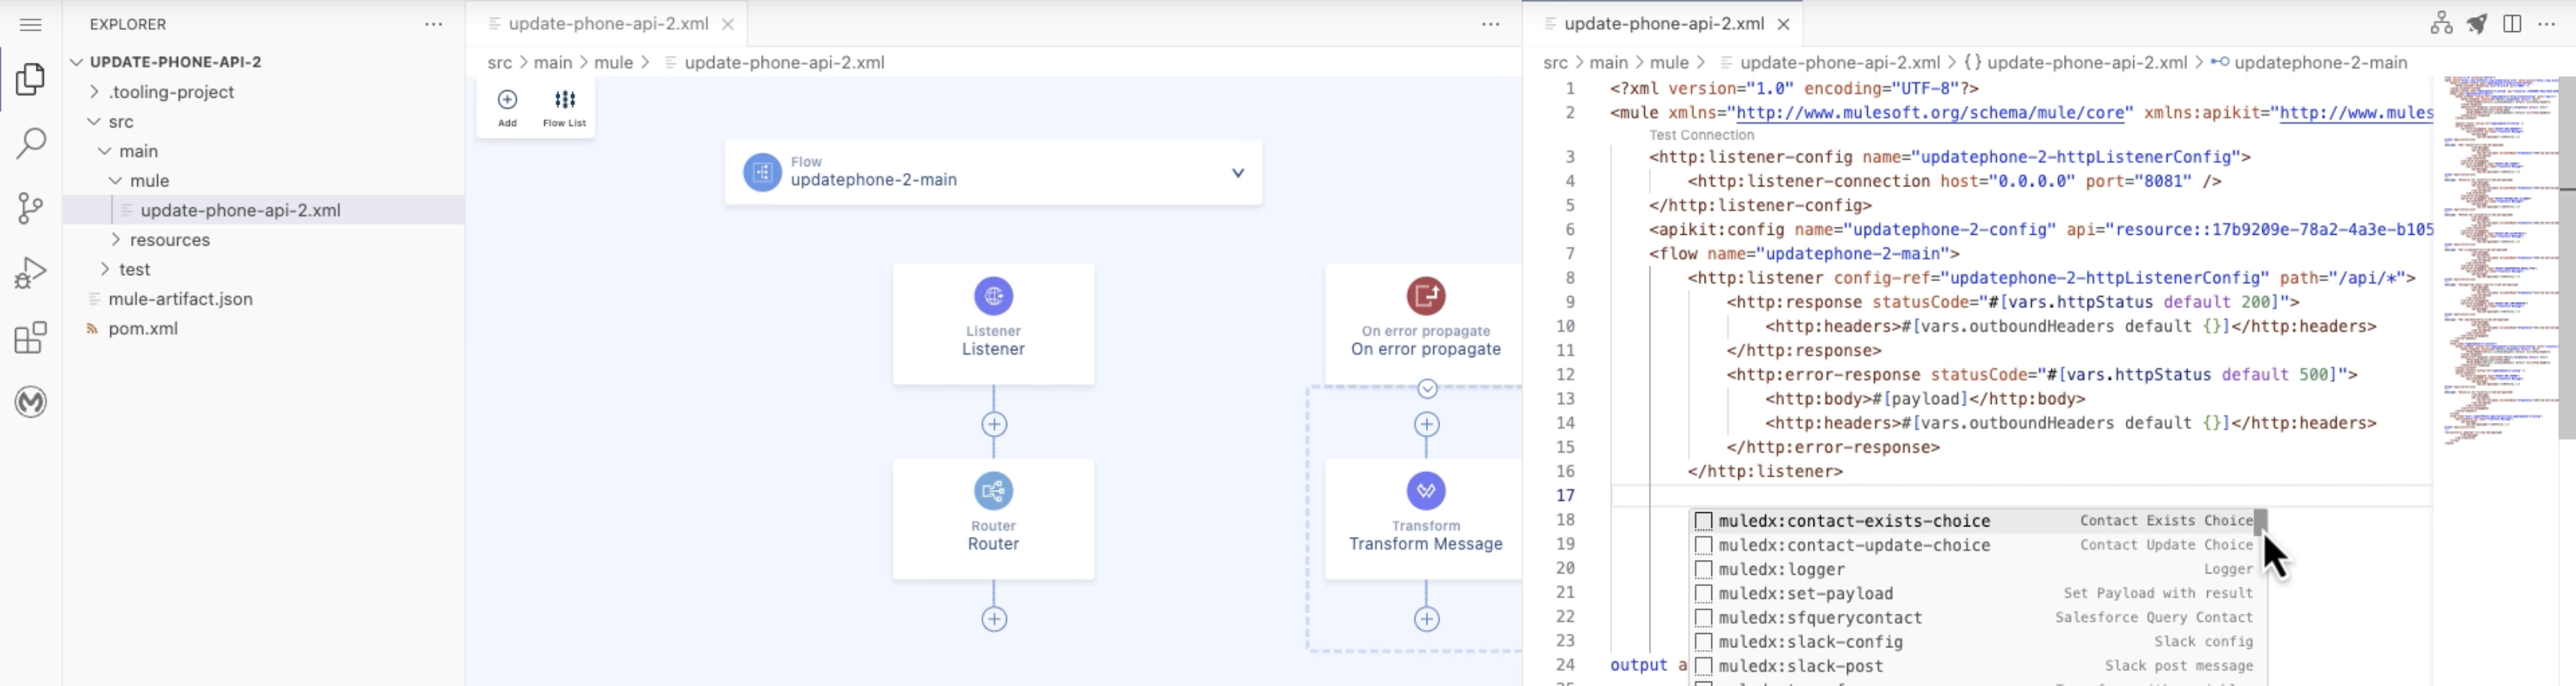Split the editor using the split icon

coord(2513,22)
